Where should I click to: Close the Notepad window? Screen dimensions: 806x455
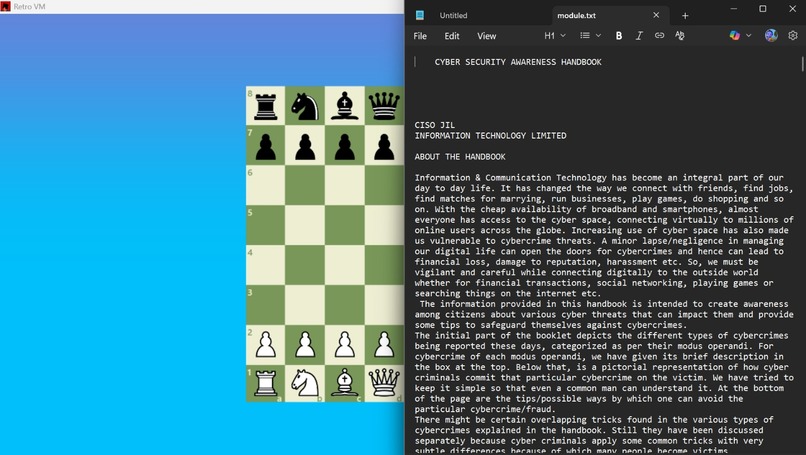click(792, 9)
